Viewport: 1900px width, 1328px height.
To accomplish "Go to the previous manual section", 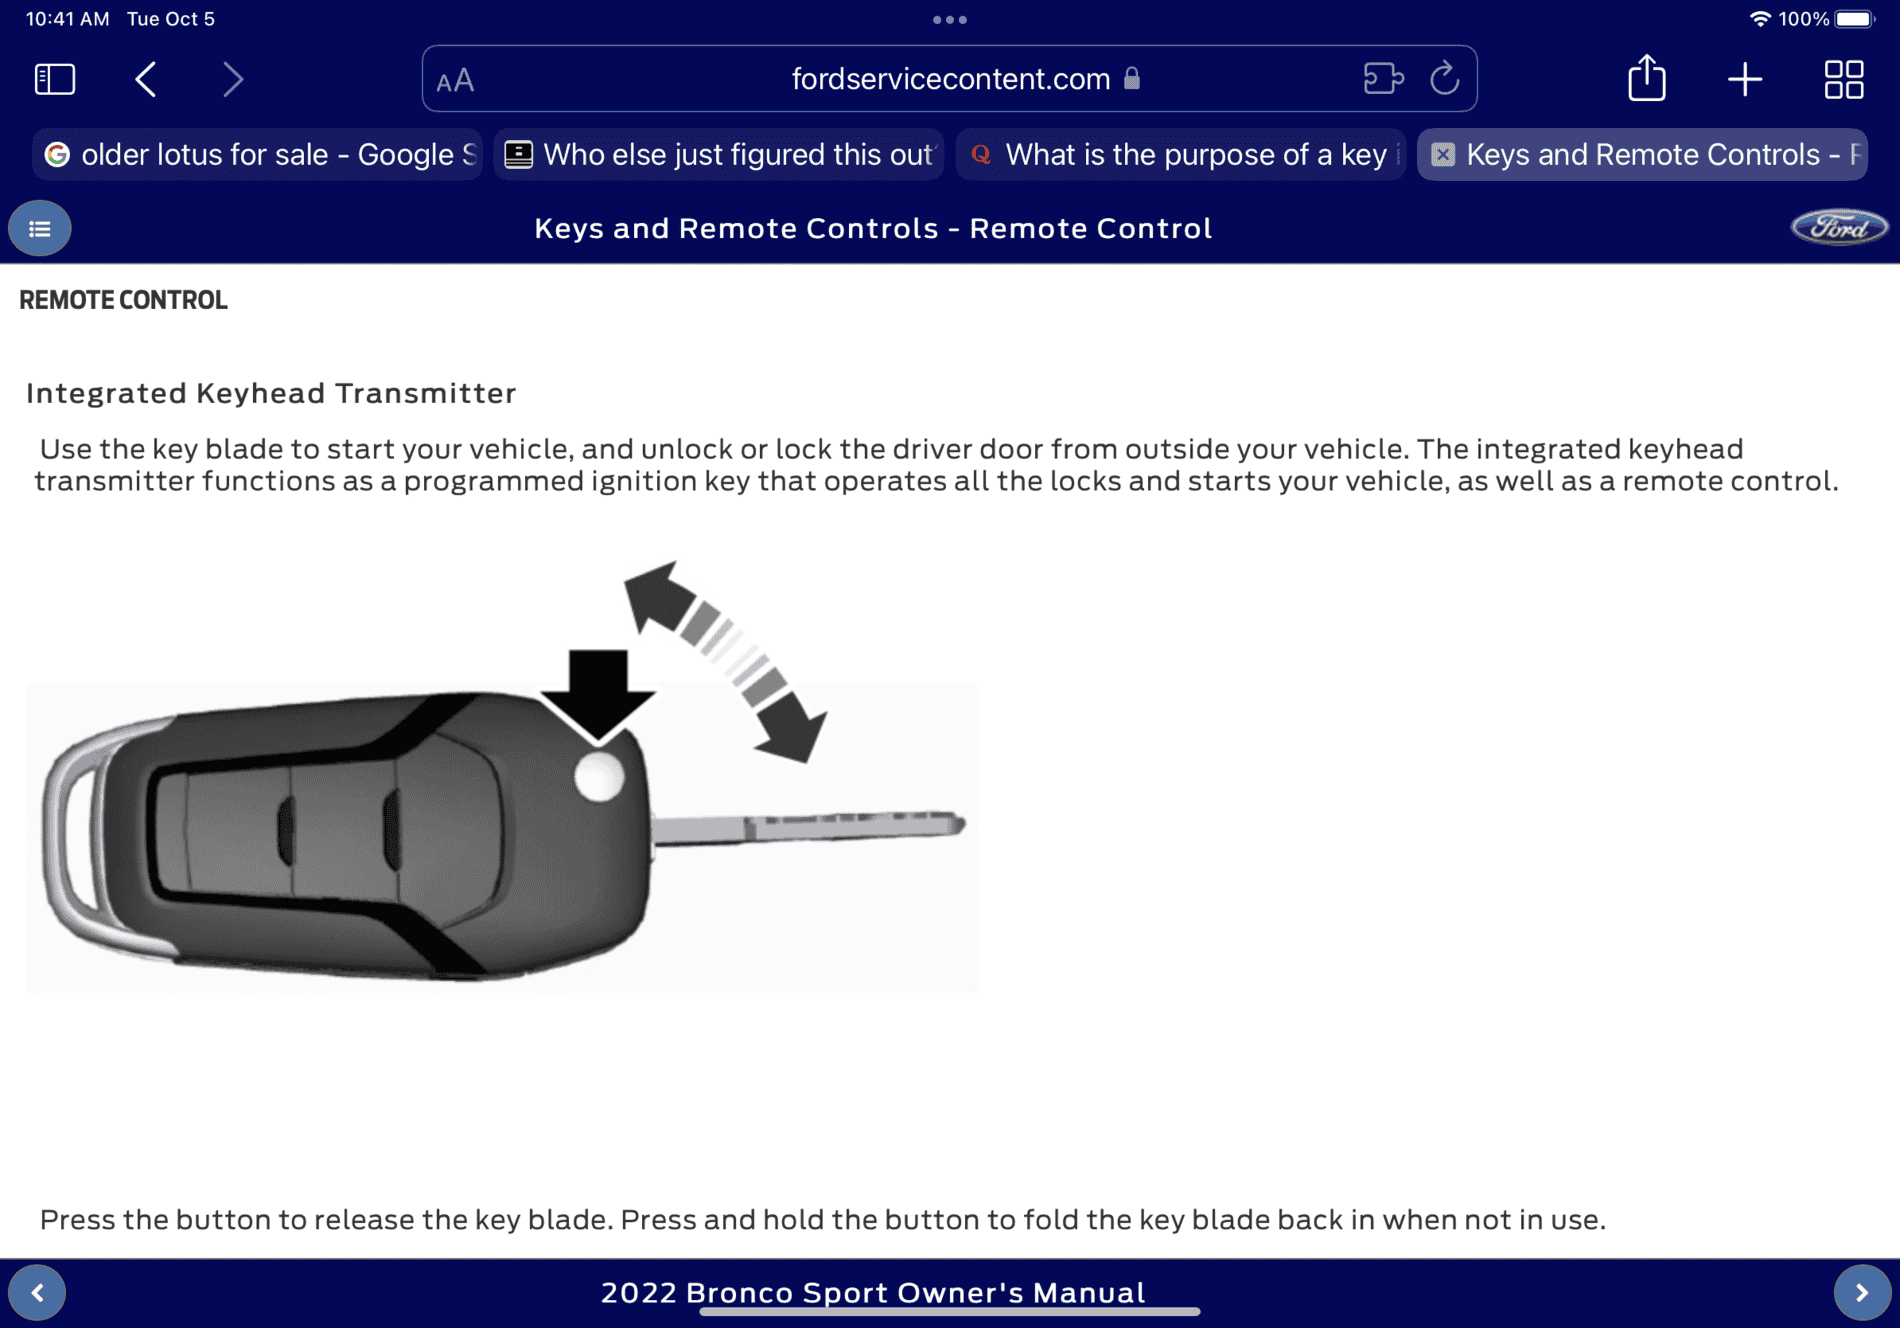I will (x=37, y=1292).
